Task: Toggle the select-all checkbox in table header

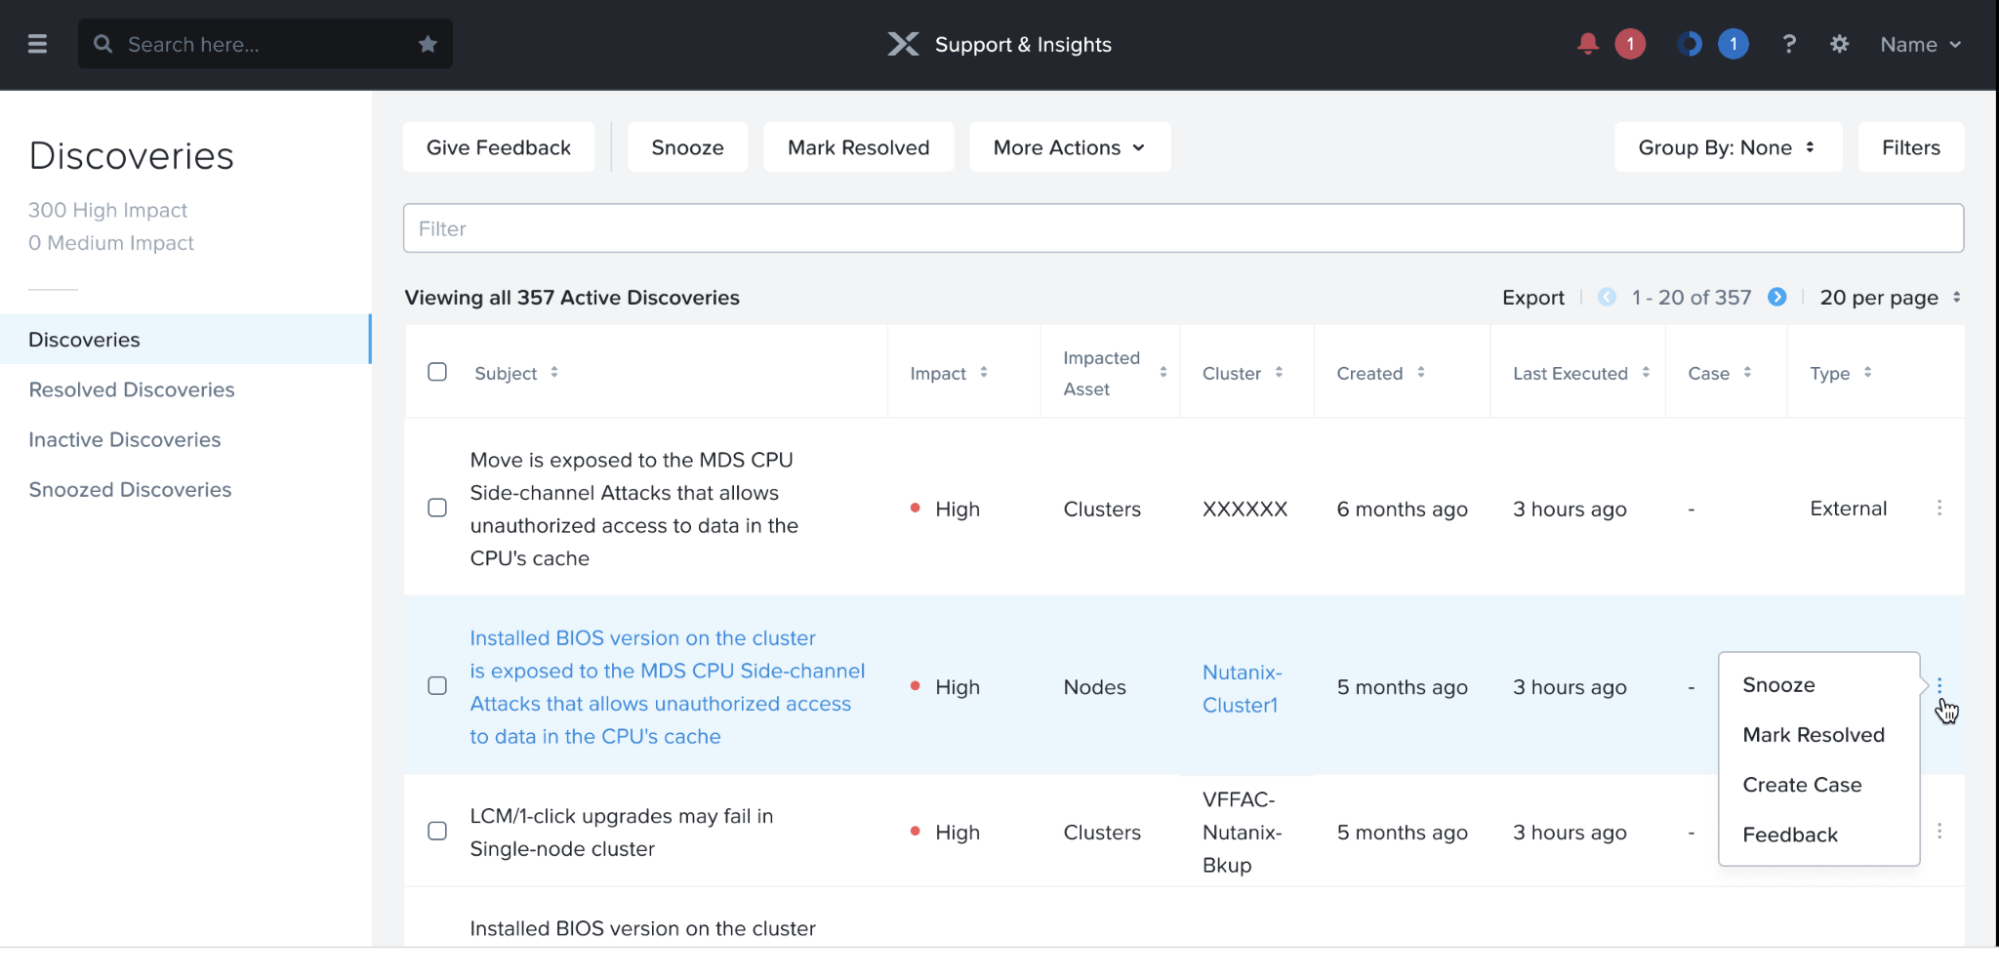Action: pyautogui.click(x=437, y=372)
